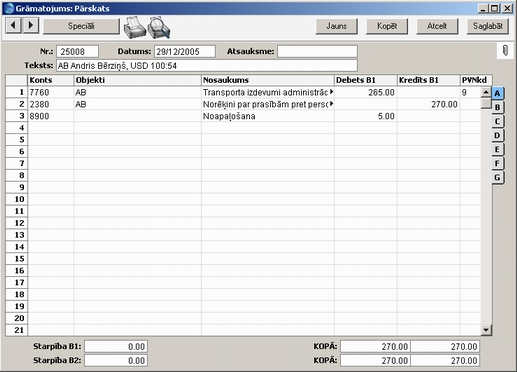Go to the previous record arrow
The image size is (517, 372).
(13, 25)
